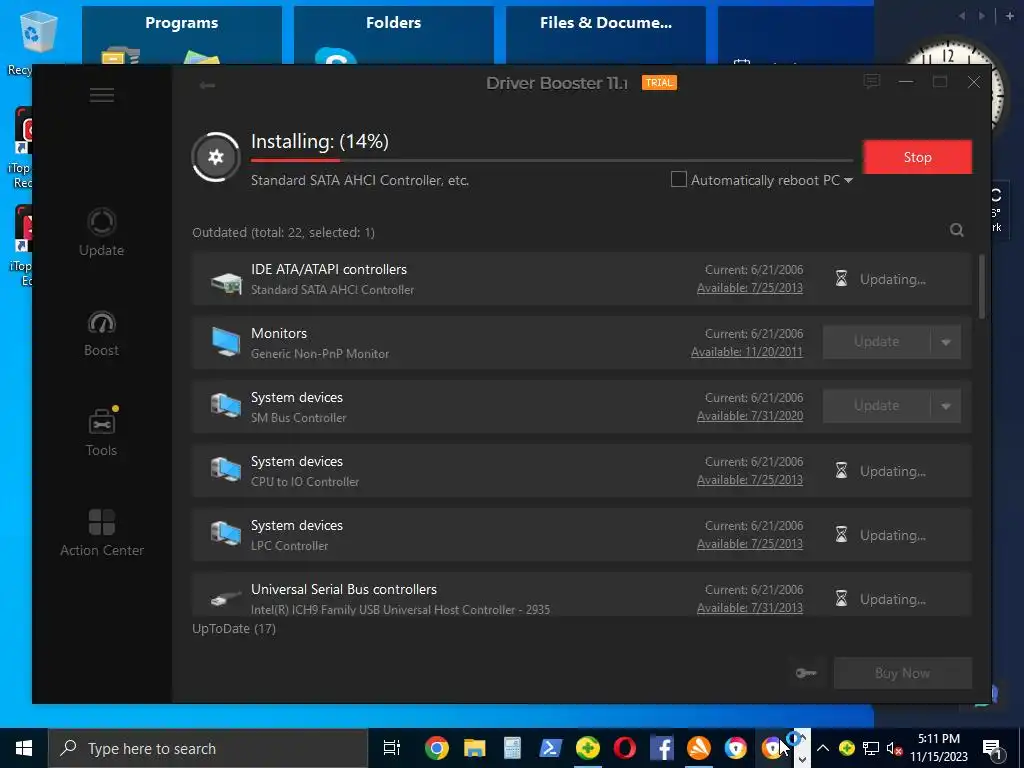The image size is (1024, 768).
Task: Open Available 7/31/2020 link for SM Bus Controller
Action: click(750, 416)
